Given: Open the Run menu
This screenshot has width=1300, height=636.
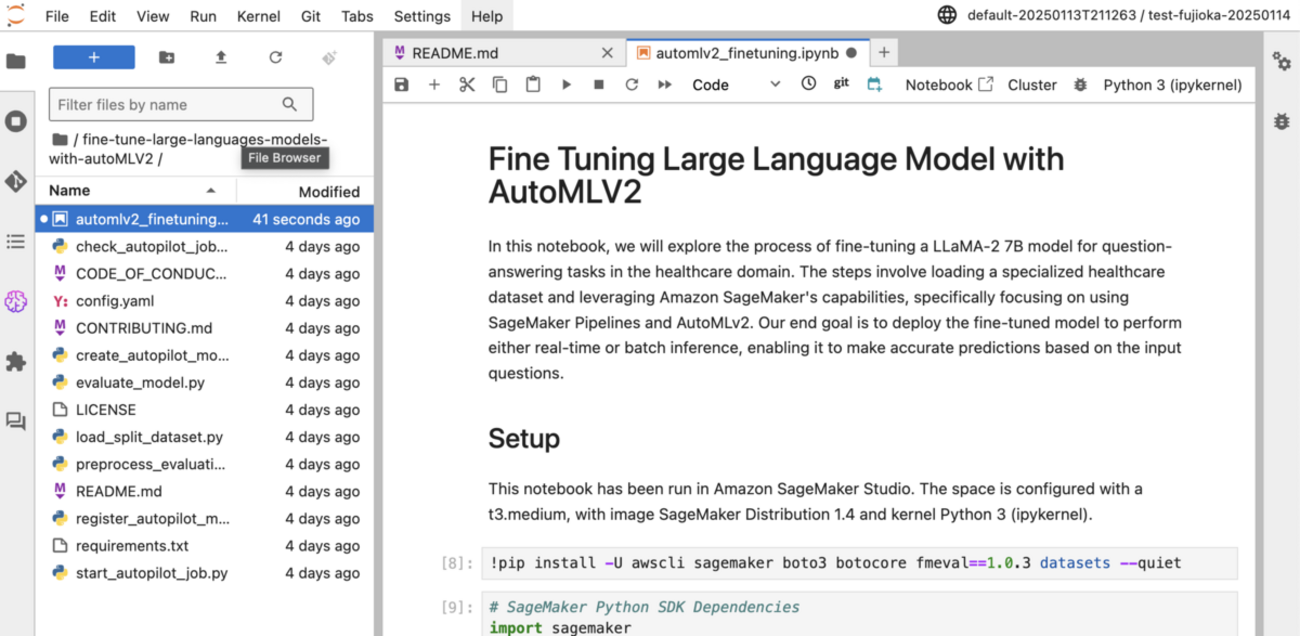Looking at the screenshot, I should pos(203,16).
